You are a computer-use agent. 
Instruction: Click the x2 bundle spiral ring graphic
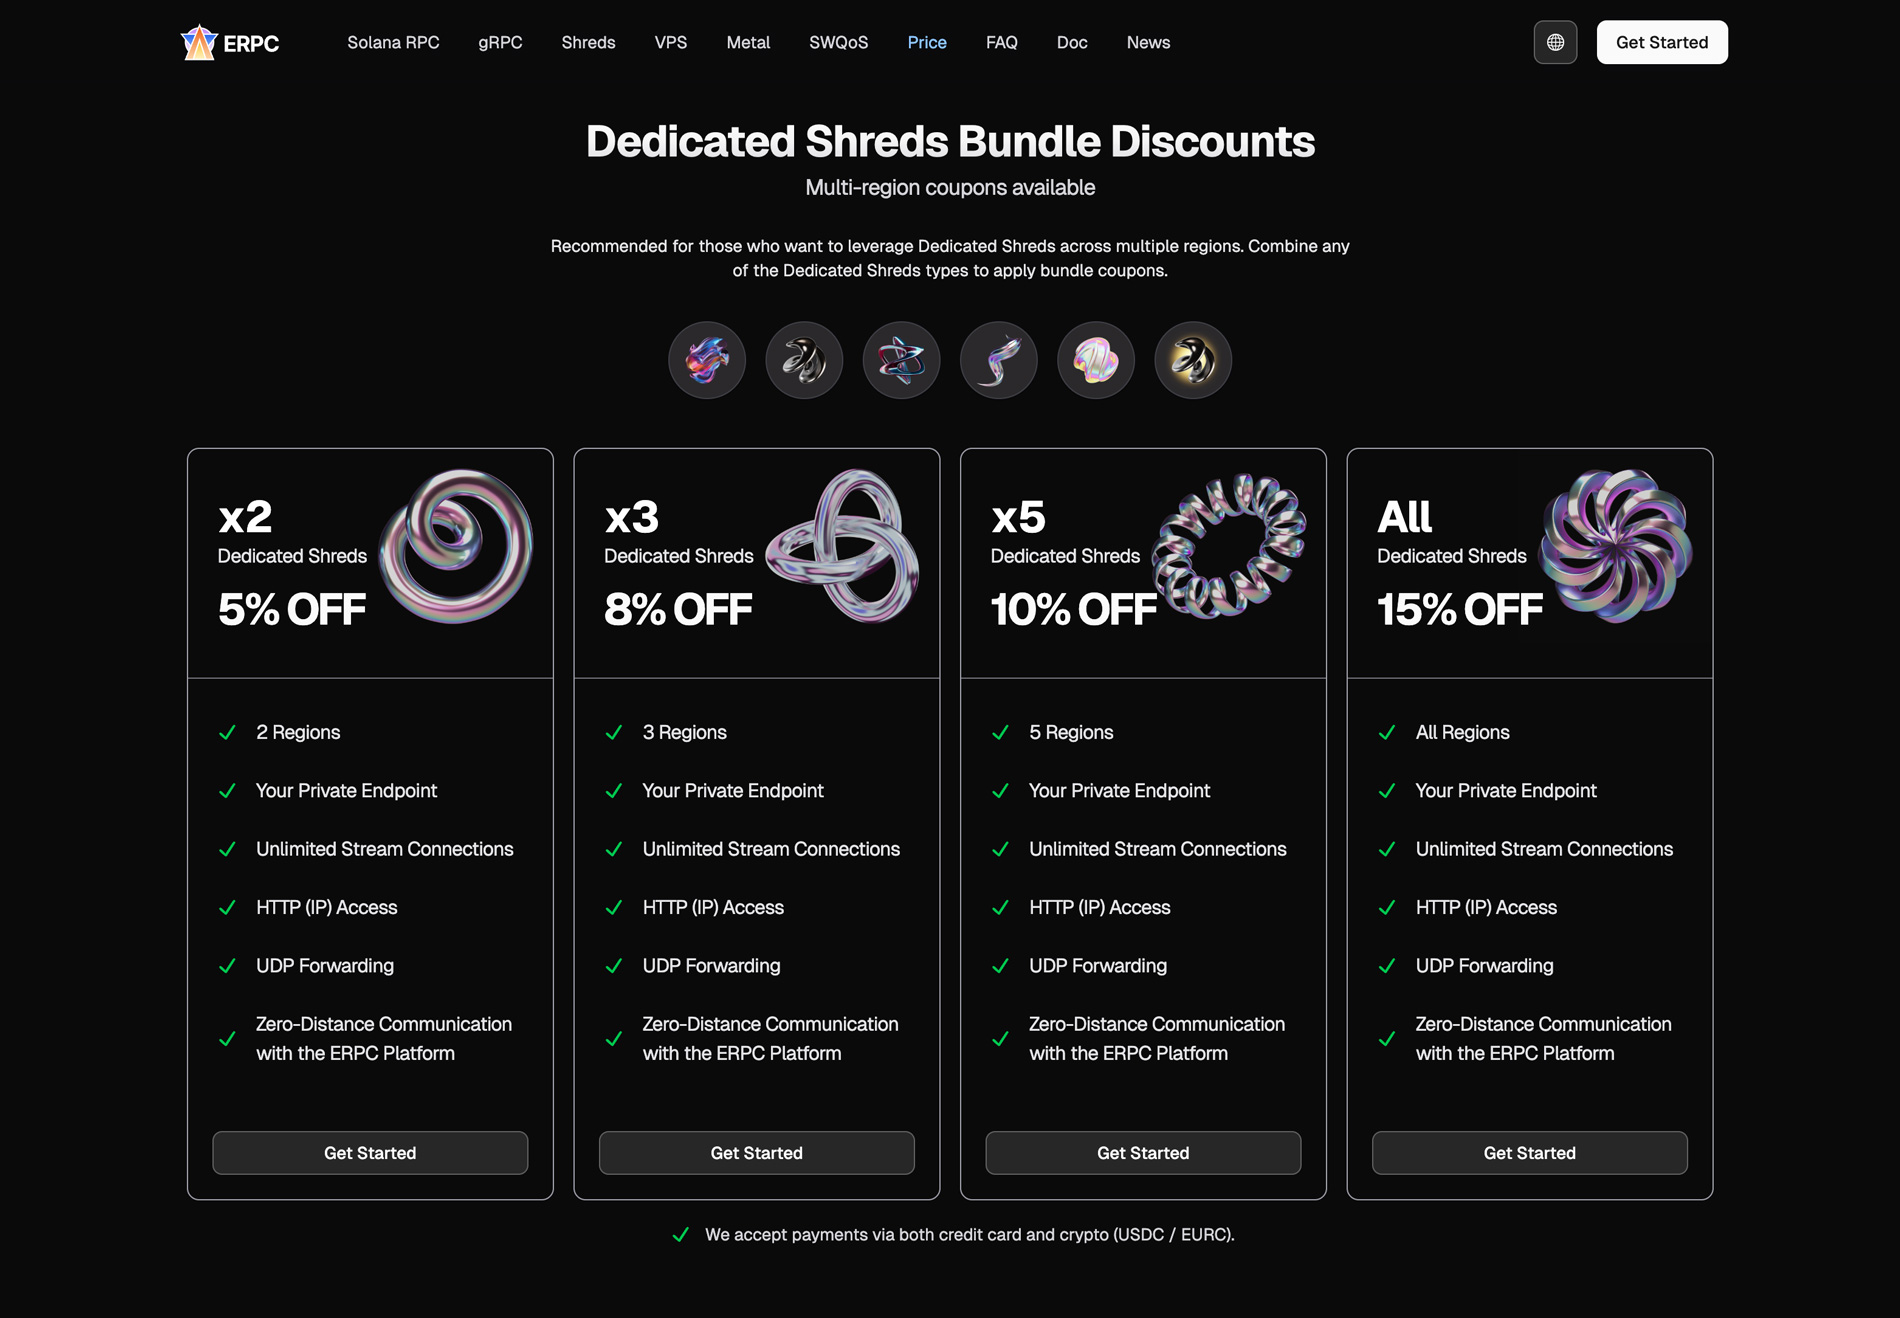[x=456, y=548]
